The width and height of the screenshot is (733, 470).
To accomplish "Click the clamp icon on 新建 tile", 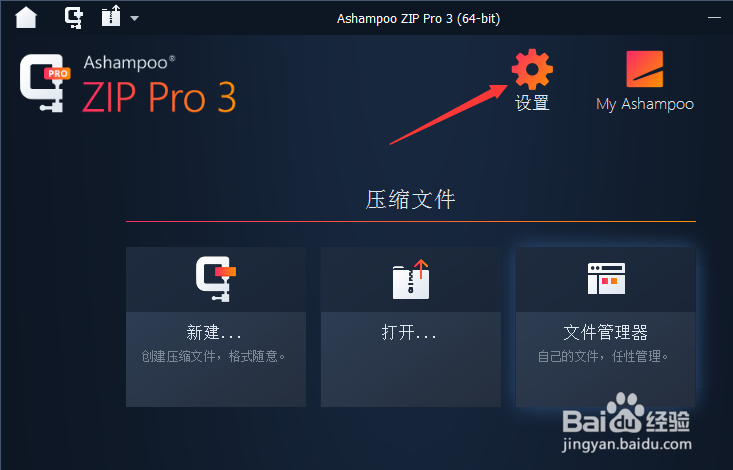I will (x=216, y=279).
